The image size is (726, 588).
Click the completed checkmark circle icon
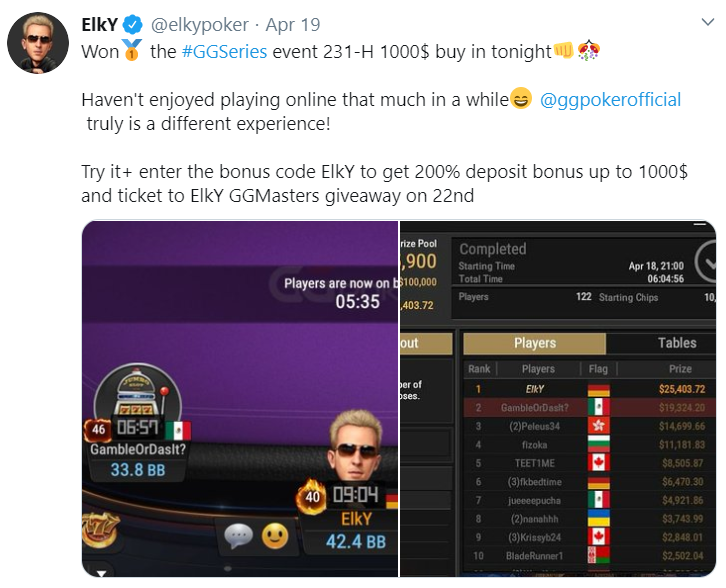click(x=707, y=262)
